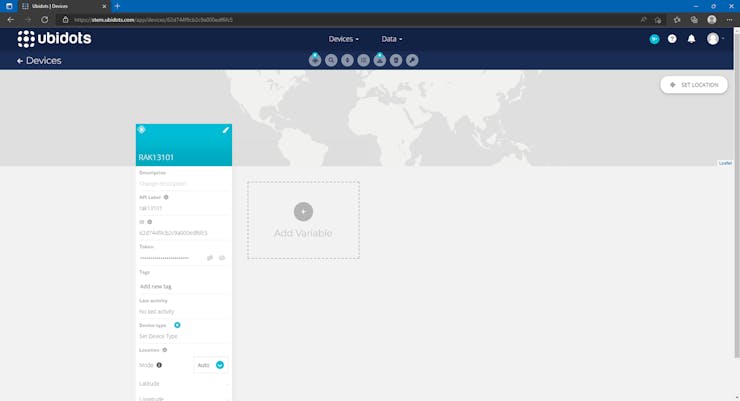Click the pencil edit icon on the RAK13101 card

pos(226,130)
